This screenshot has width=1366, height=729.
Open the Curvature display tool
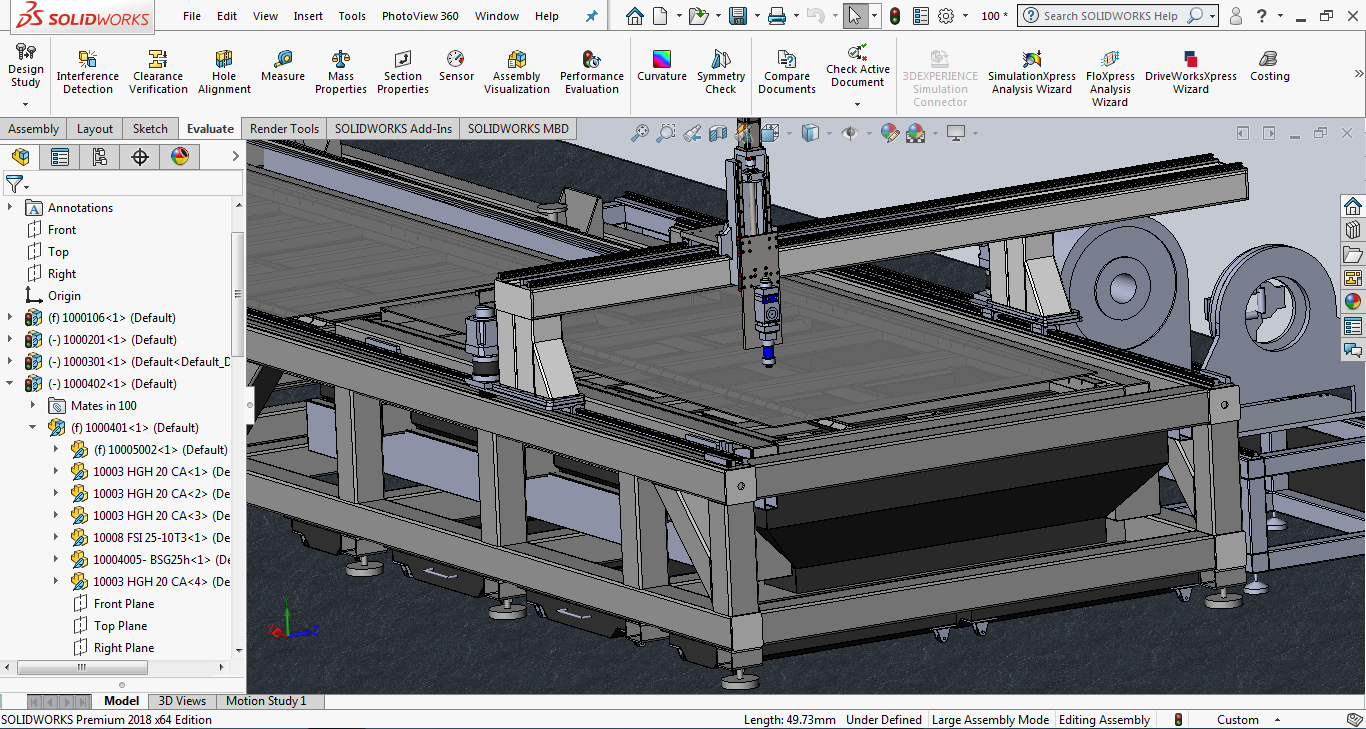coord(662,60)
